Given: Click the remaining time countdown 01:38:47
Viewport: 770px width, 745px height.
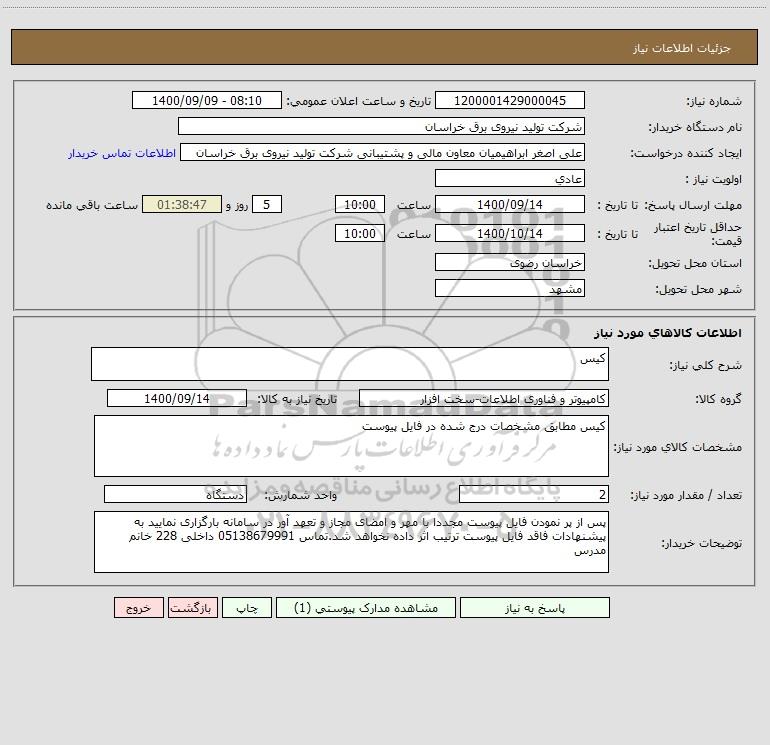Looking at the screenshot, I should click(182, 204).
